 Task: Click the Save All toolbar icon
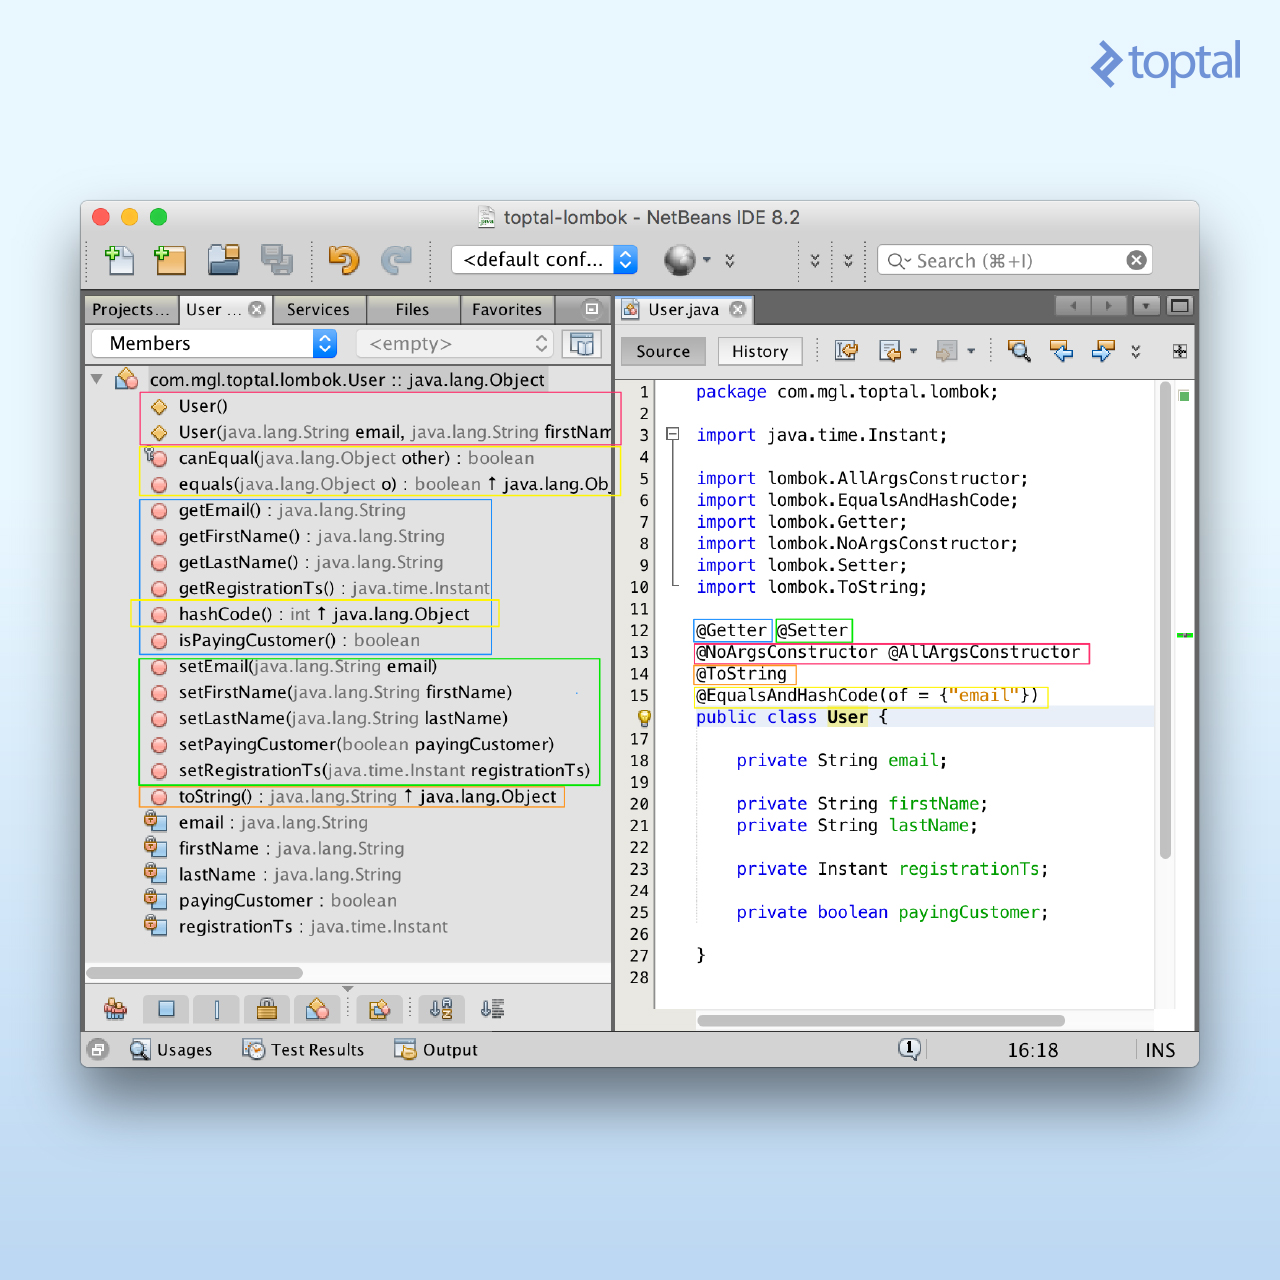pyautogui.click(x=277, y=260)
